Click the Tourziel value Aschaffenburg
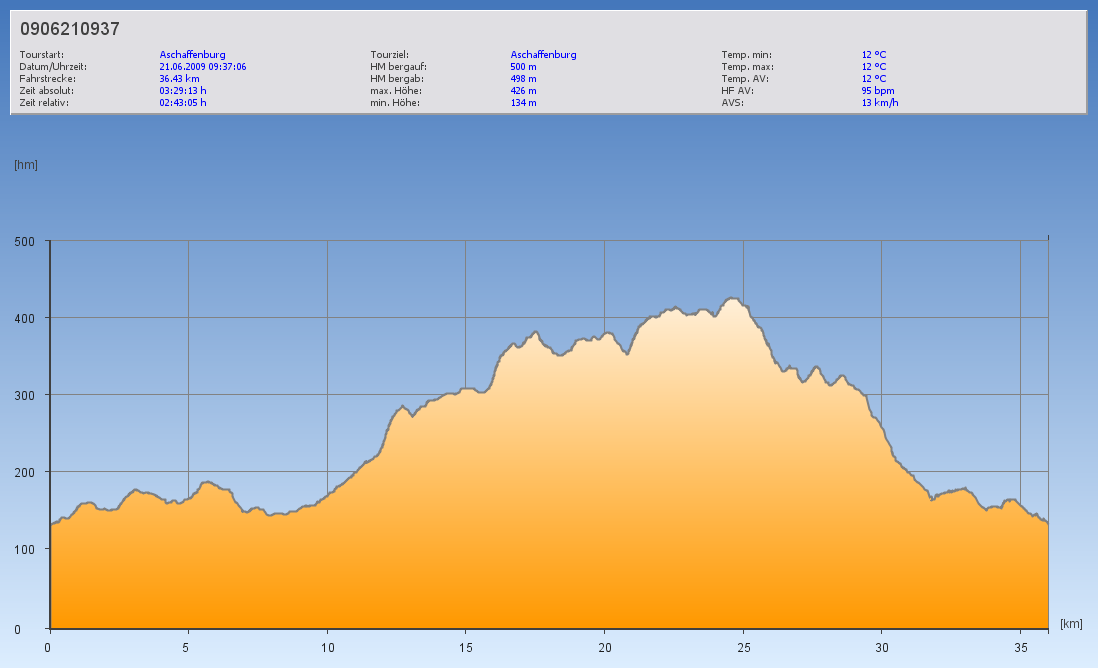The width and height of the screenshot is (1098, 668). 543,55
